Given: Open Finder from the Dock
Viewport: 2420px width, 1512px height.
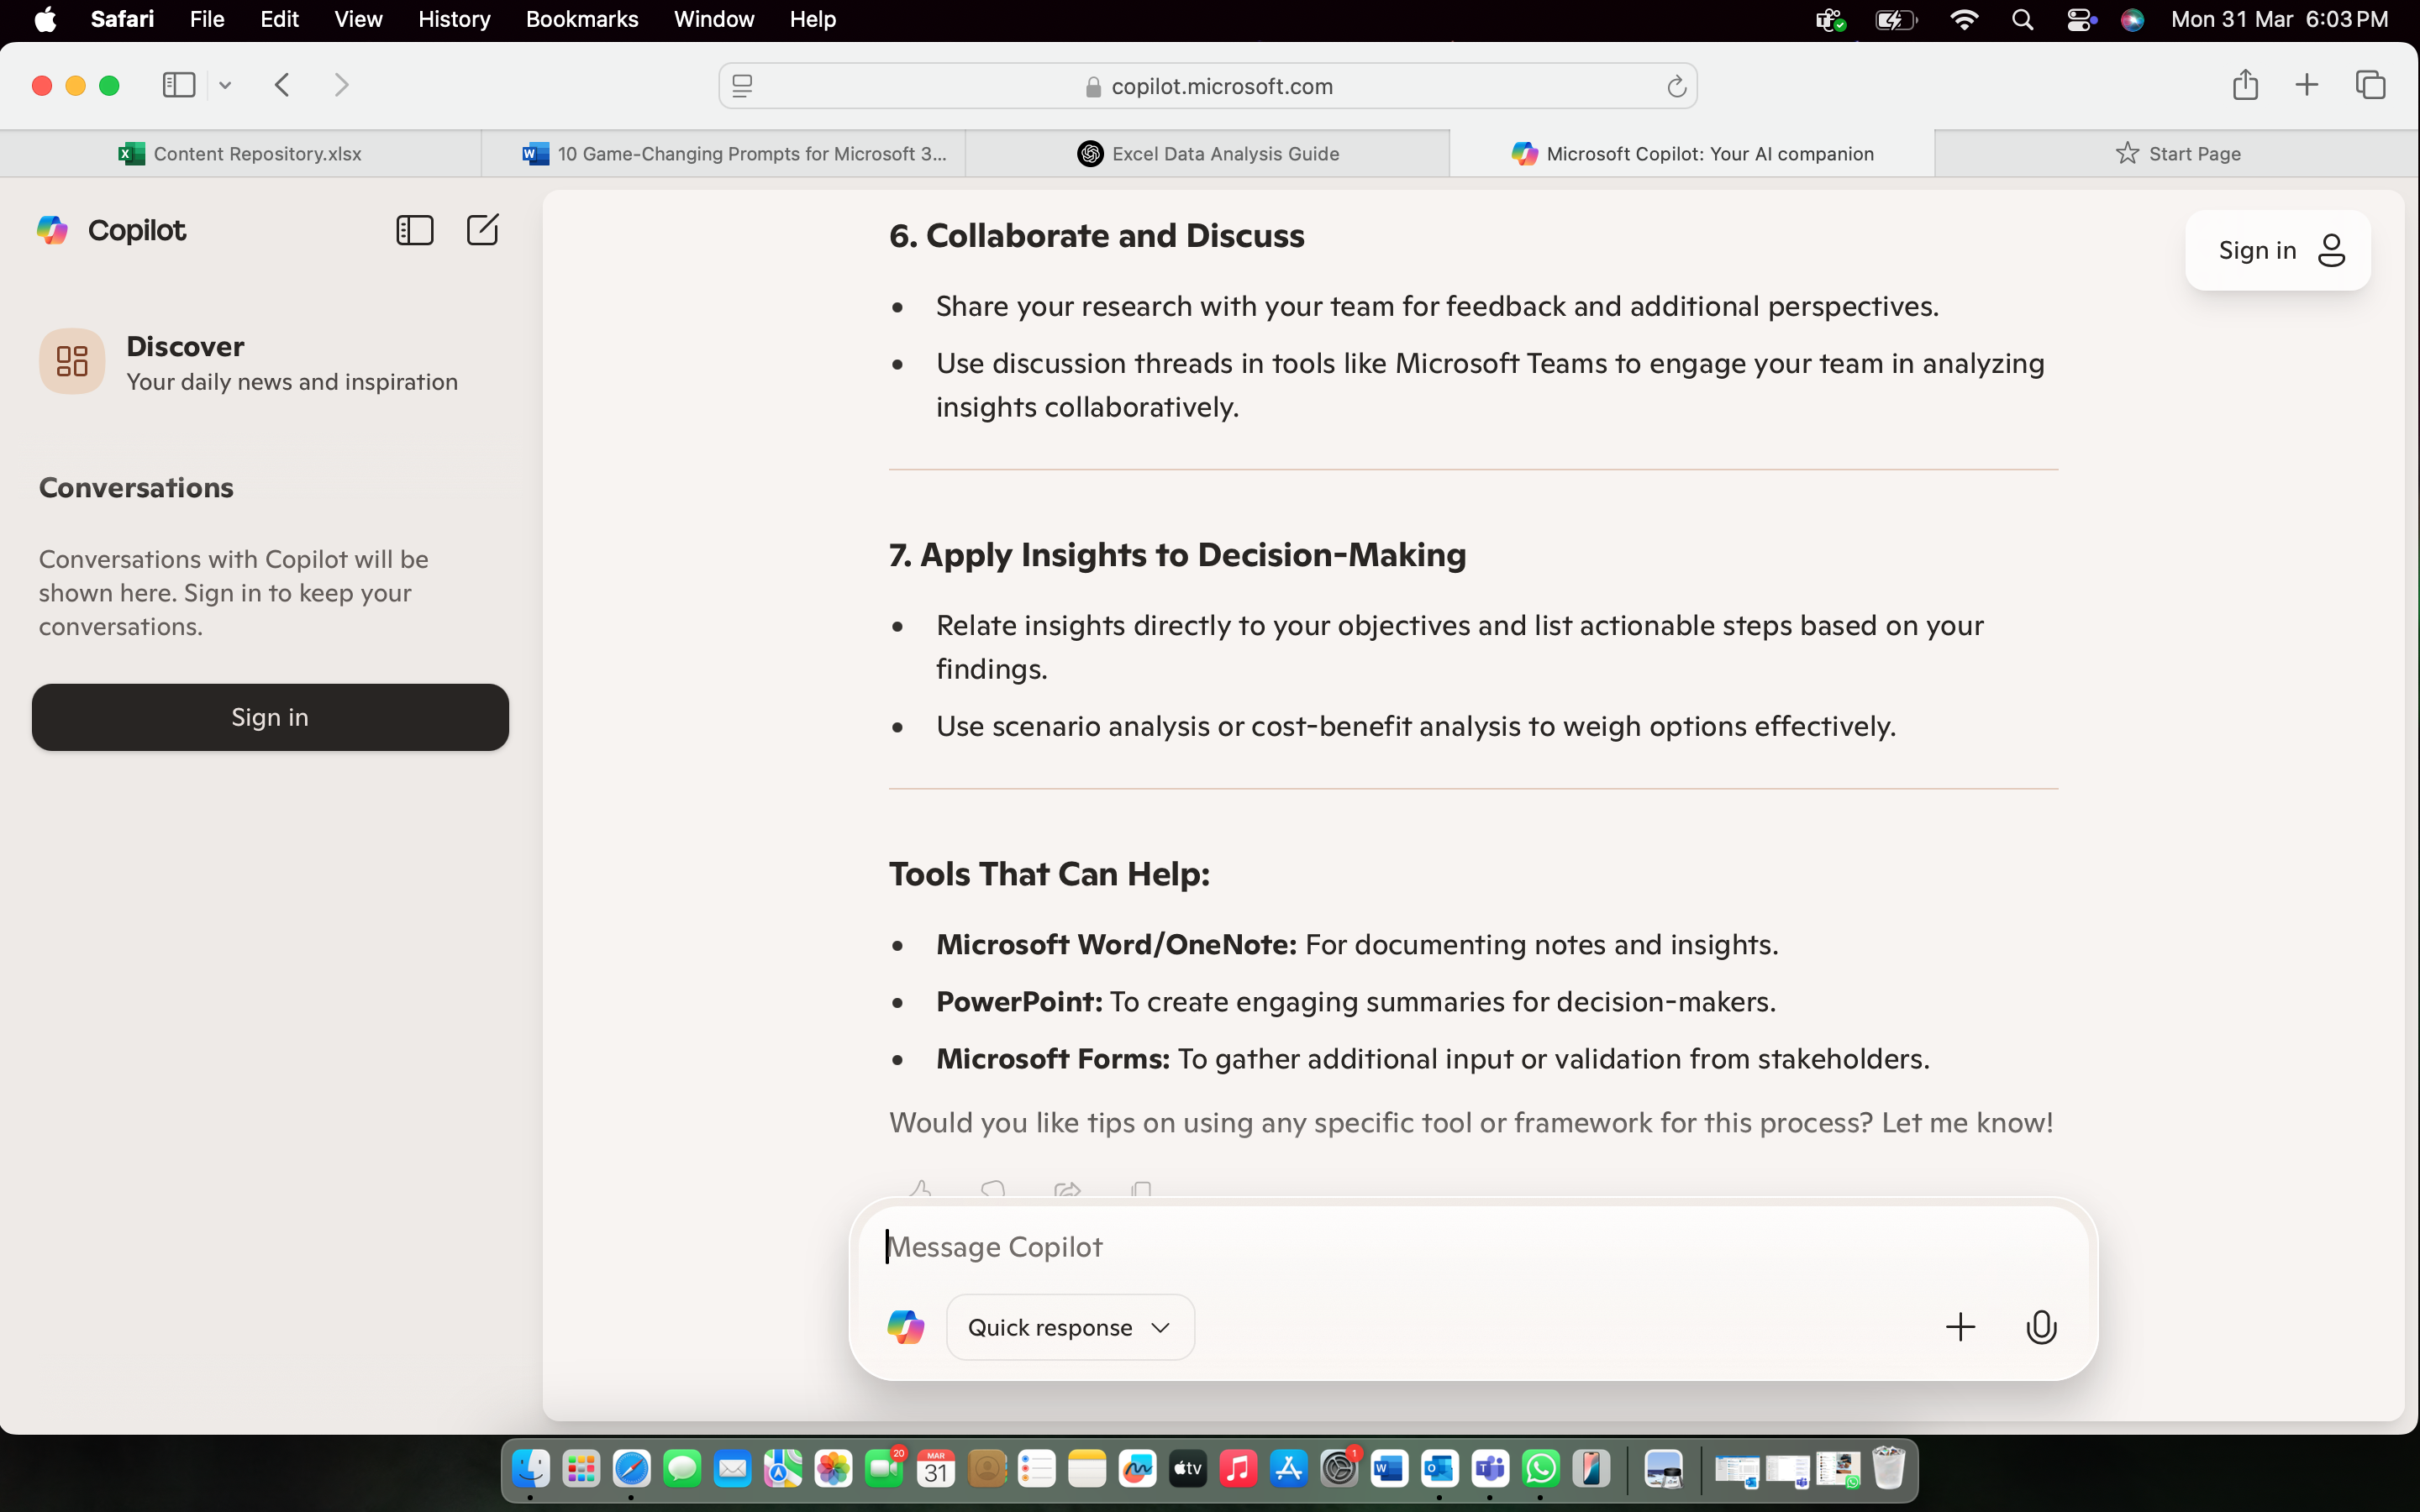Looking at the screenshot, I should click(530, 1469).
